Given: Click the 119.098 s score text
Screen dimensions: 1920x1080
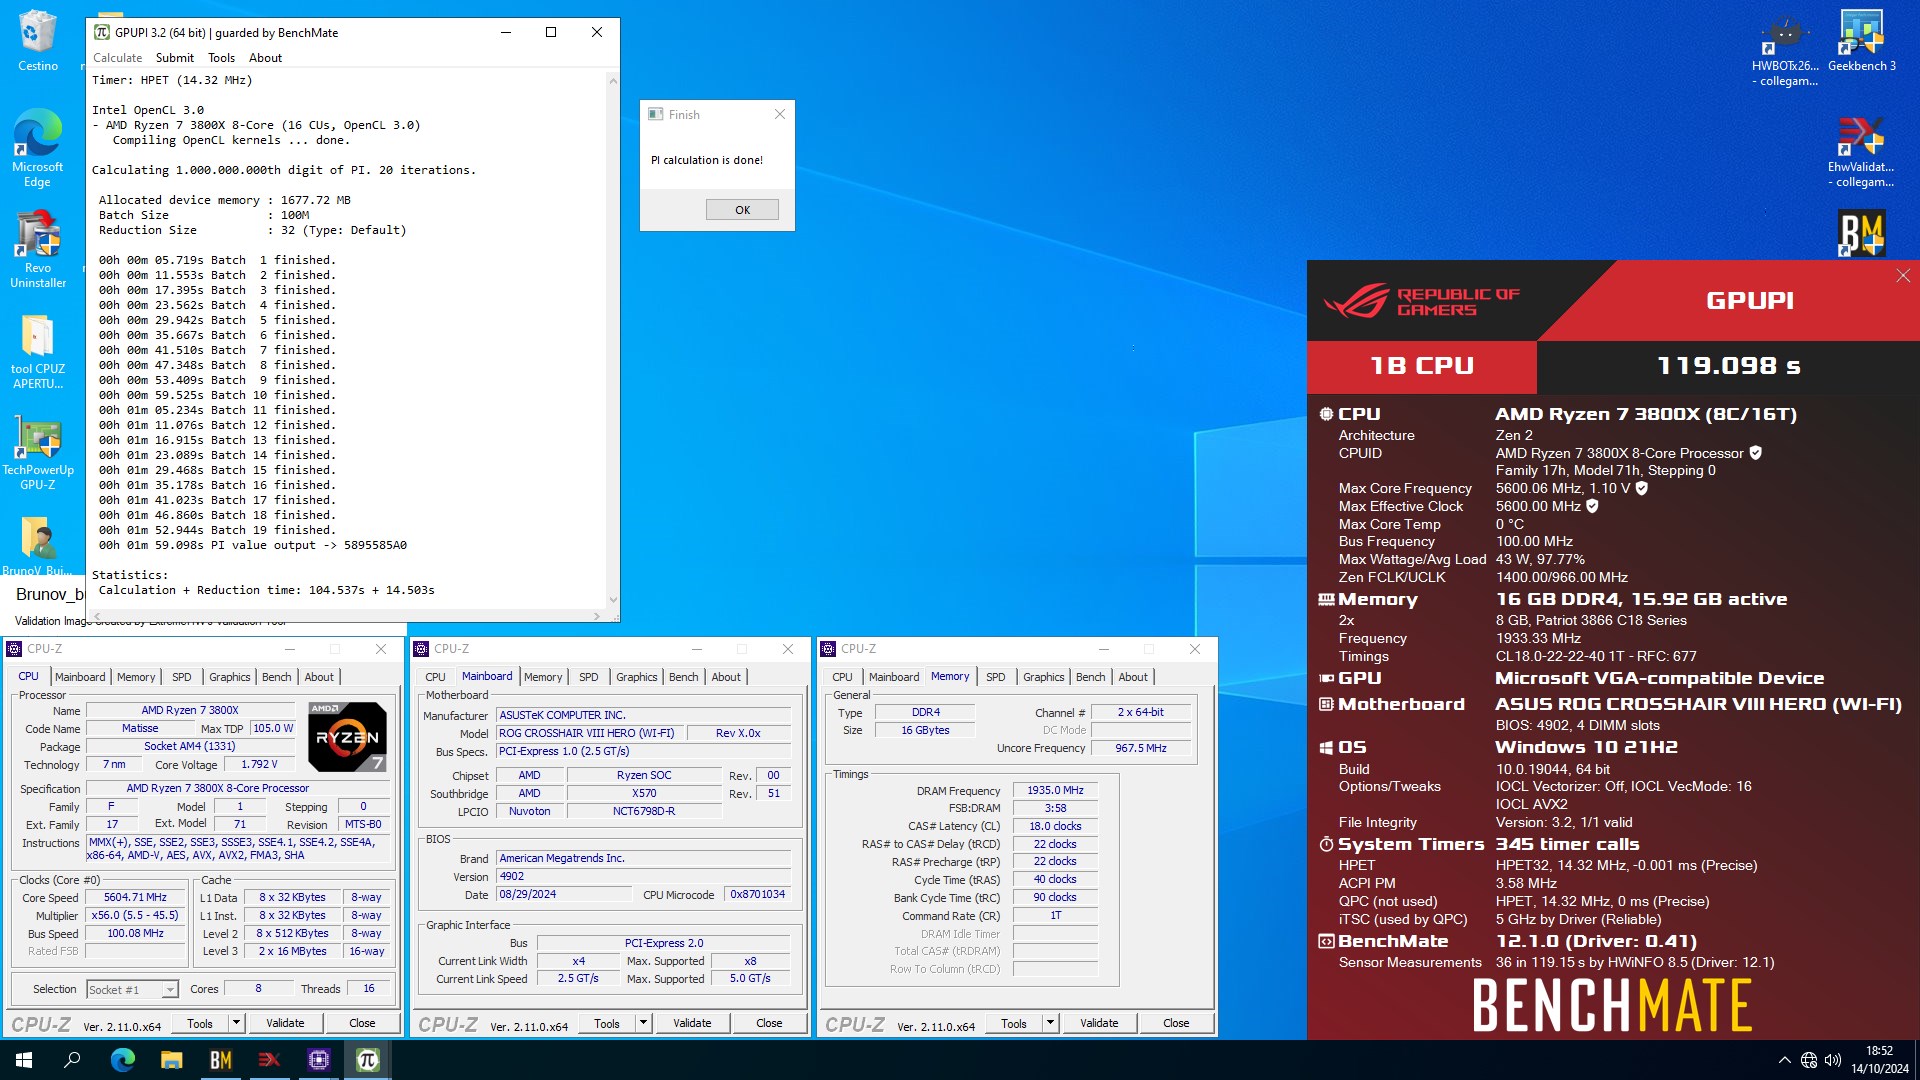Looking at the screenshot, I should click(1728, 366).
